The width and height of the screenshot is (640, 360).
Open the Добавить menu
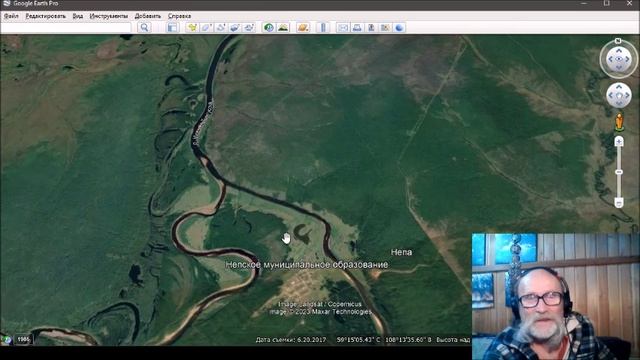click(x=148, y=16)
